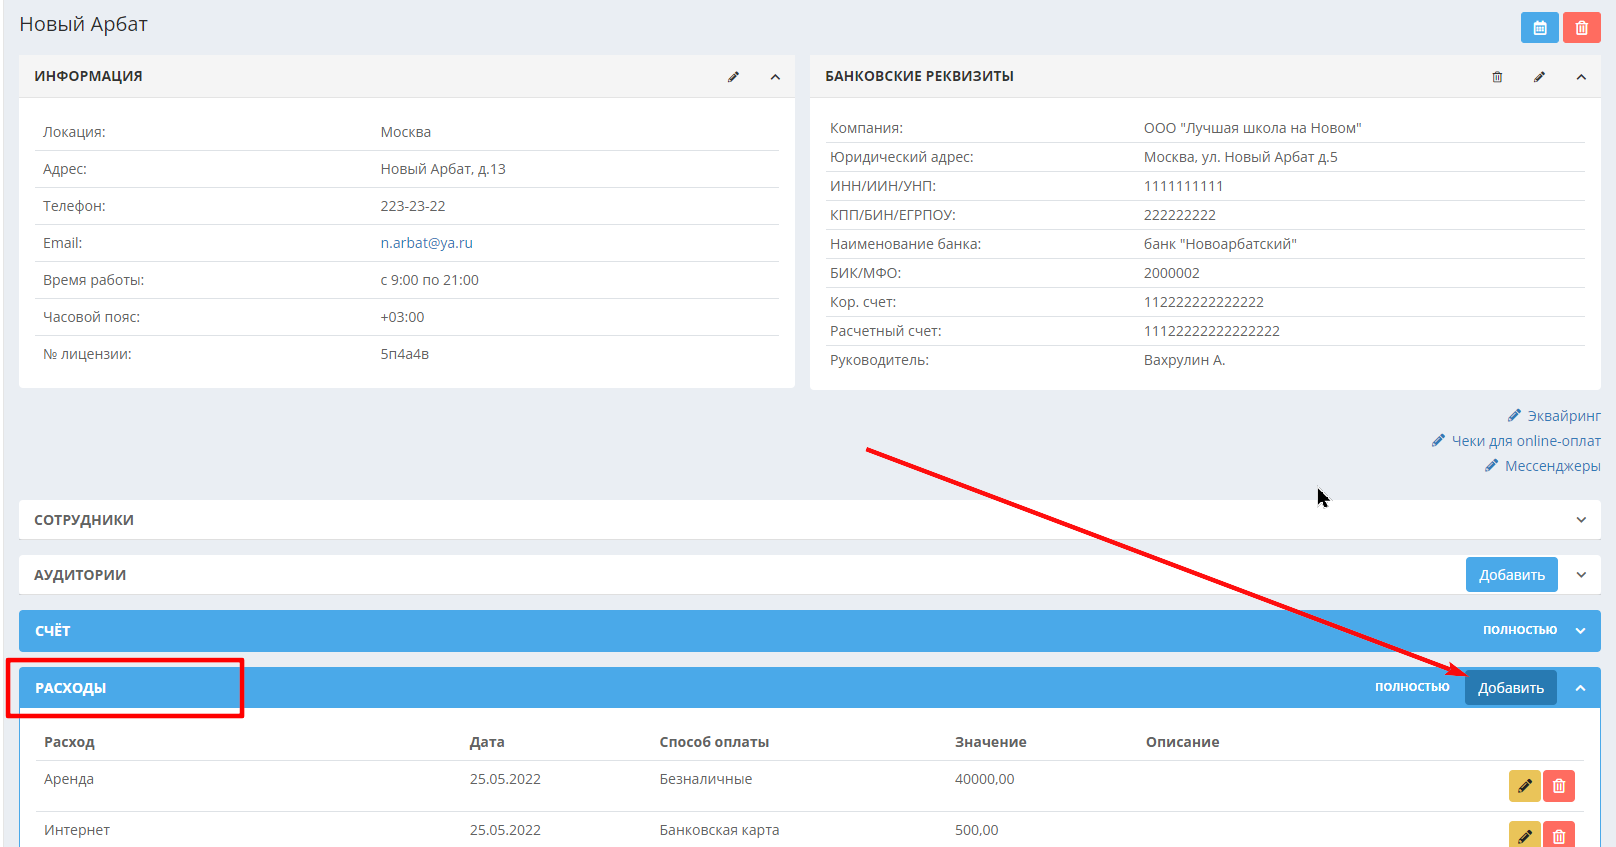Viewport: 1616px width, 847px height.
Task: Open email link n.arbat@ya.ru
Action: (x=426, y=243)
